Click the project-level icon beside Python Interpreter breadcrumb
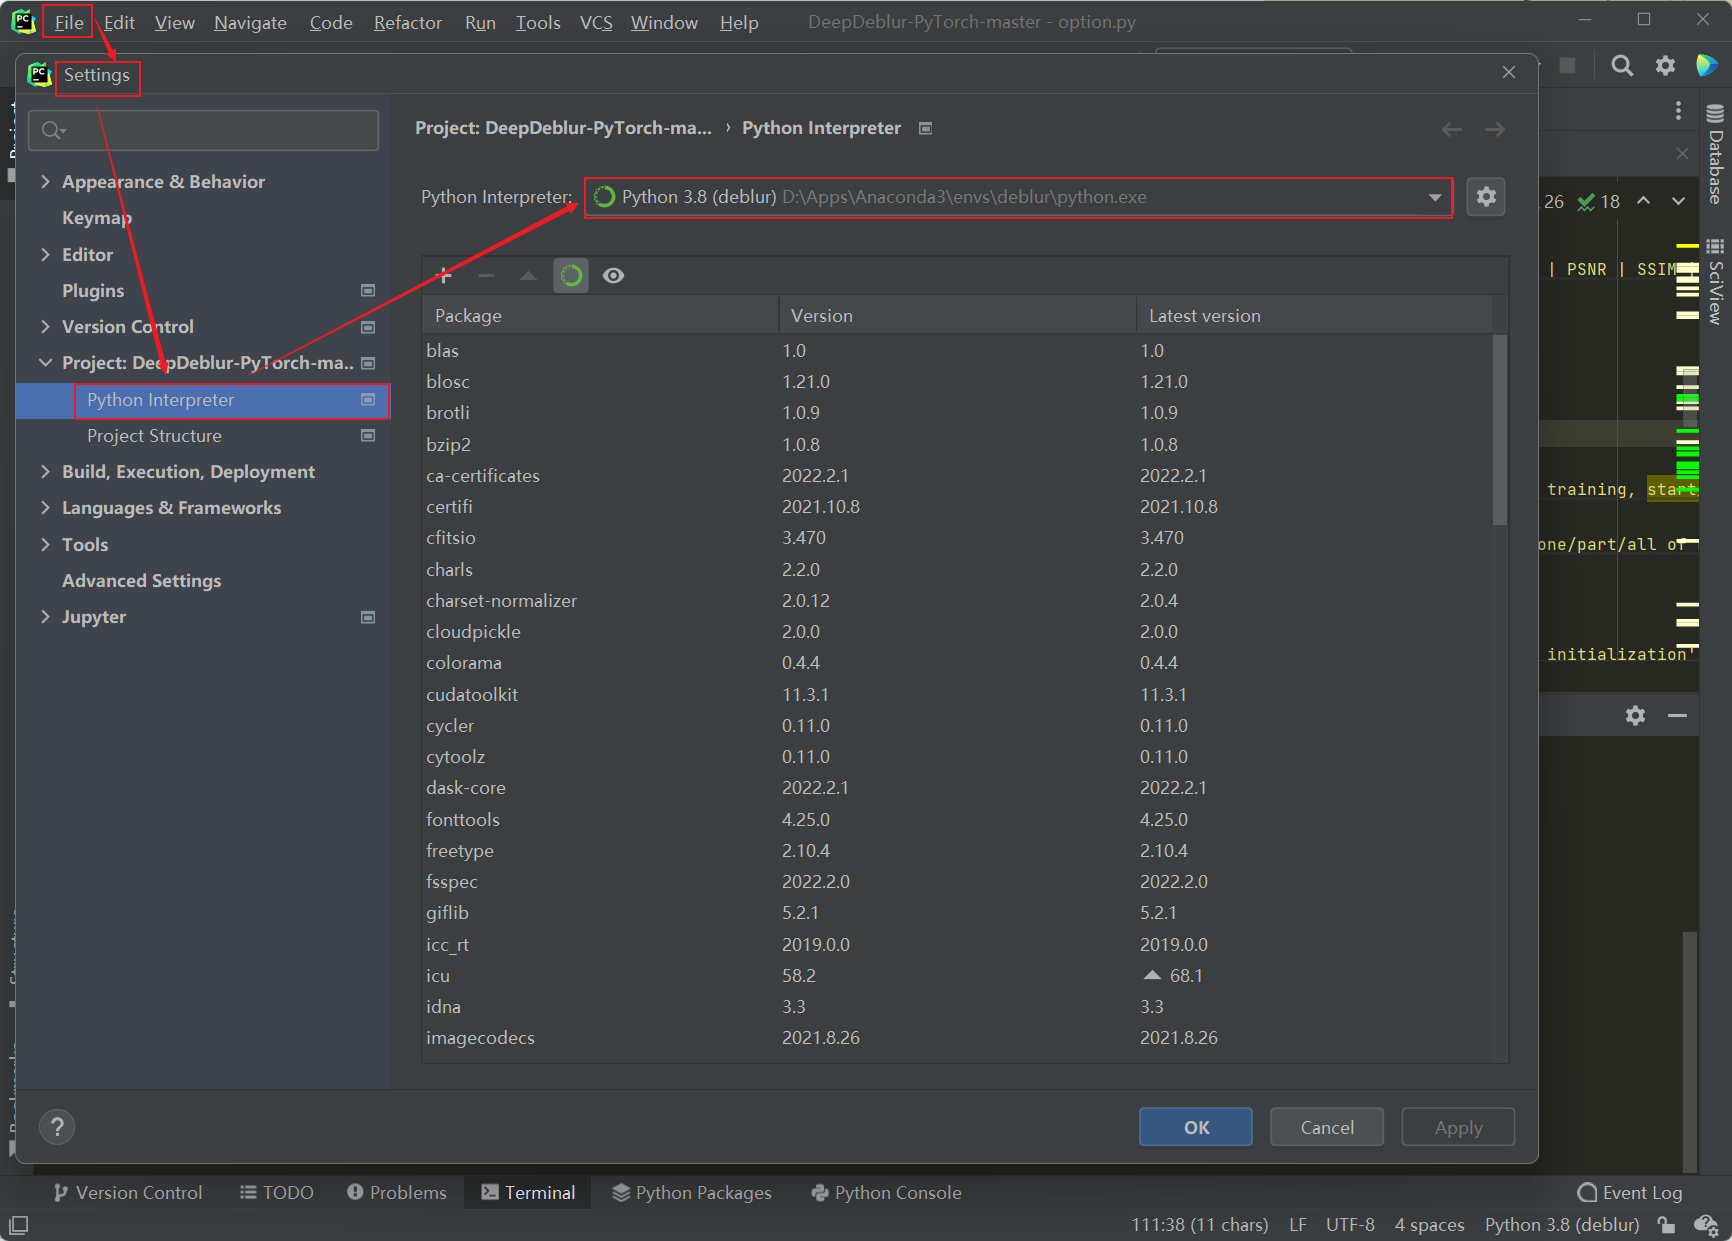The height and width of the screenshot is (1241, 1732). click(x=926, y=128)
